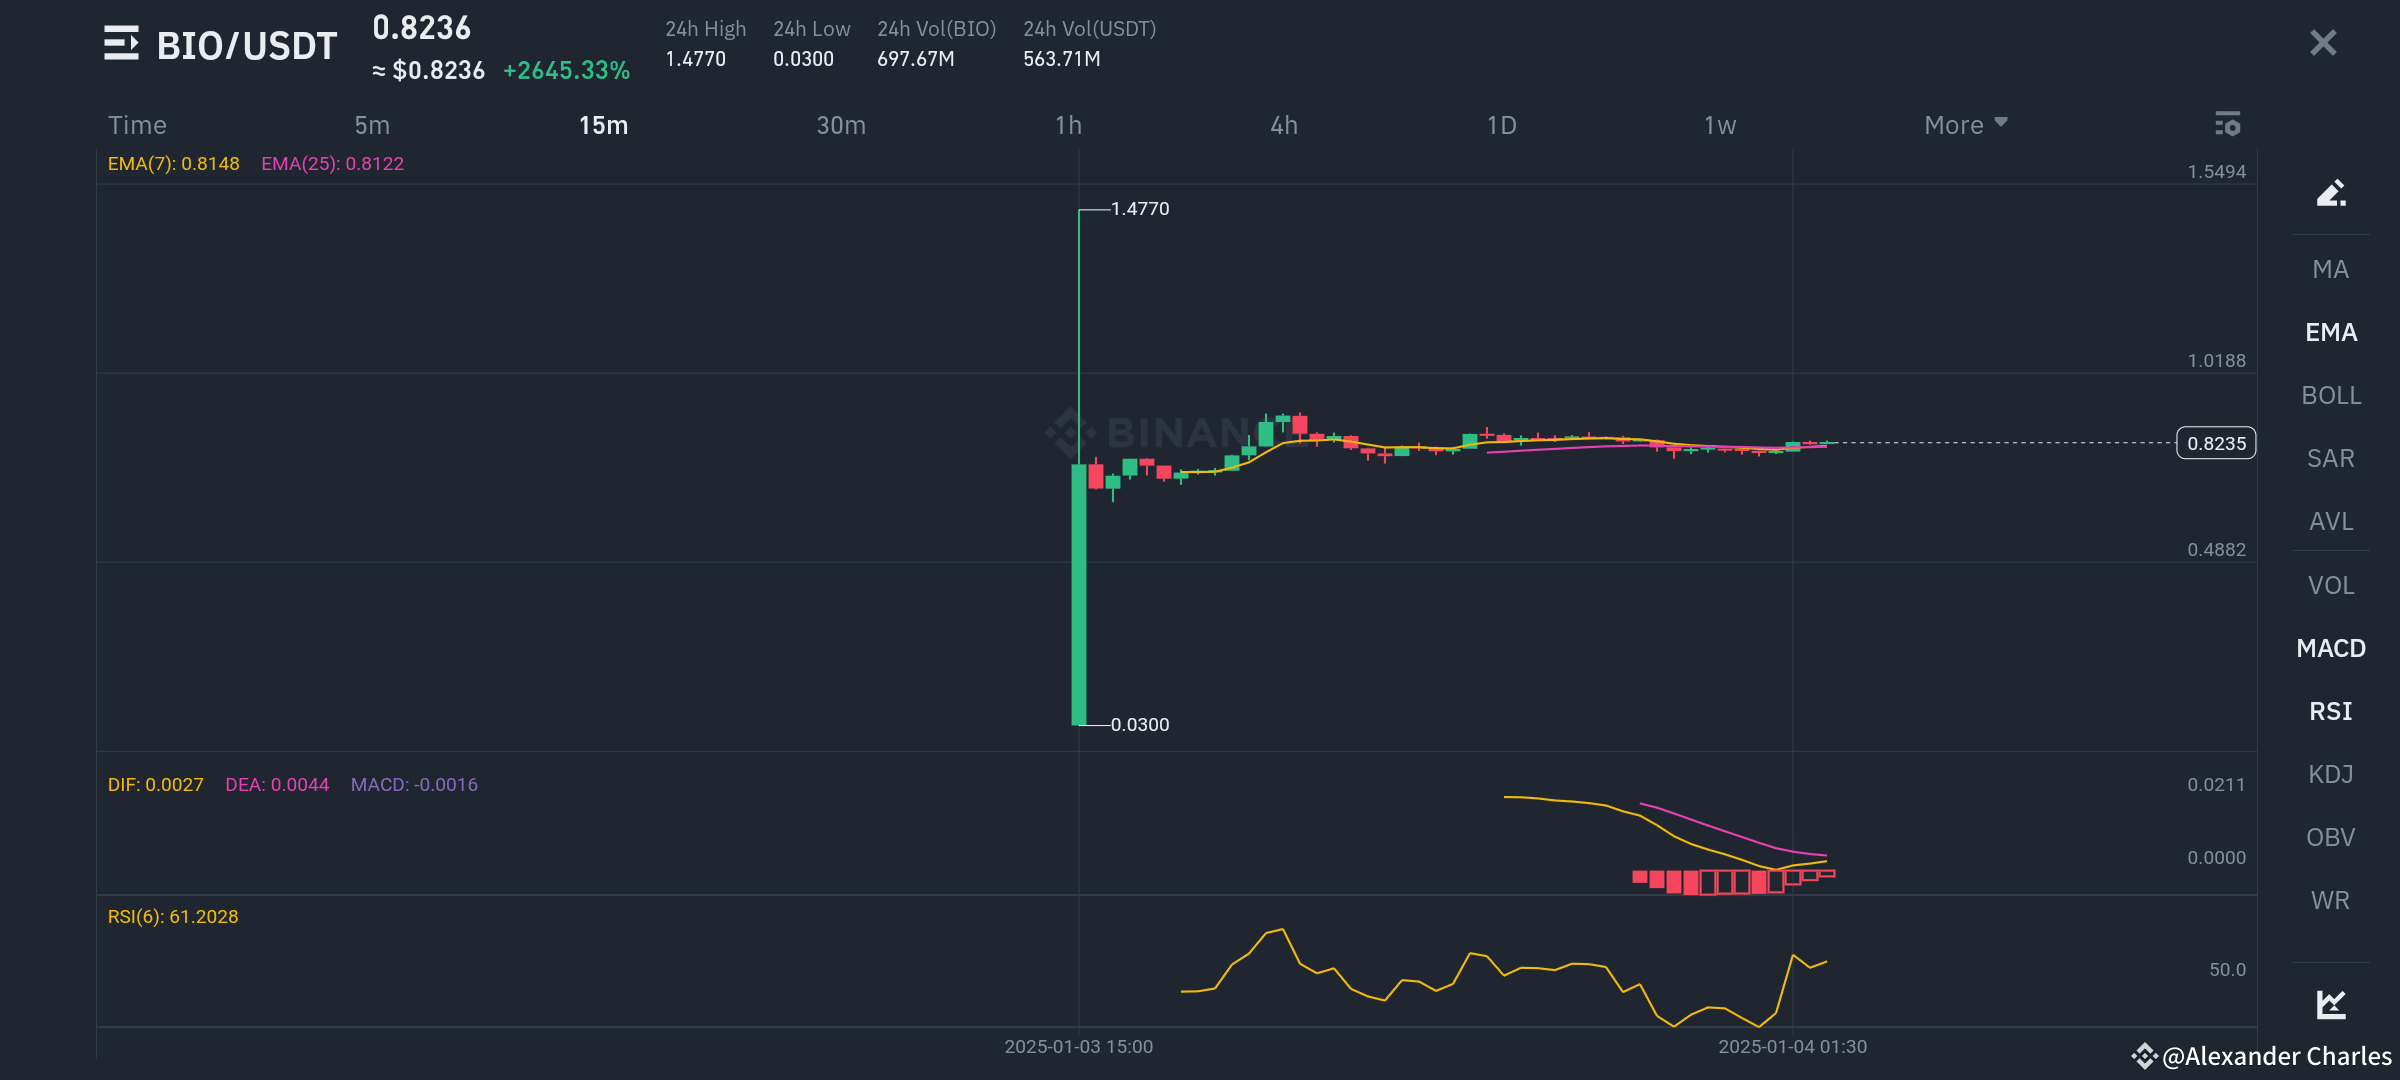Toggle the MA indicator
Viewport: 2400px width, 1080px height.
pos(2331,269)
